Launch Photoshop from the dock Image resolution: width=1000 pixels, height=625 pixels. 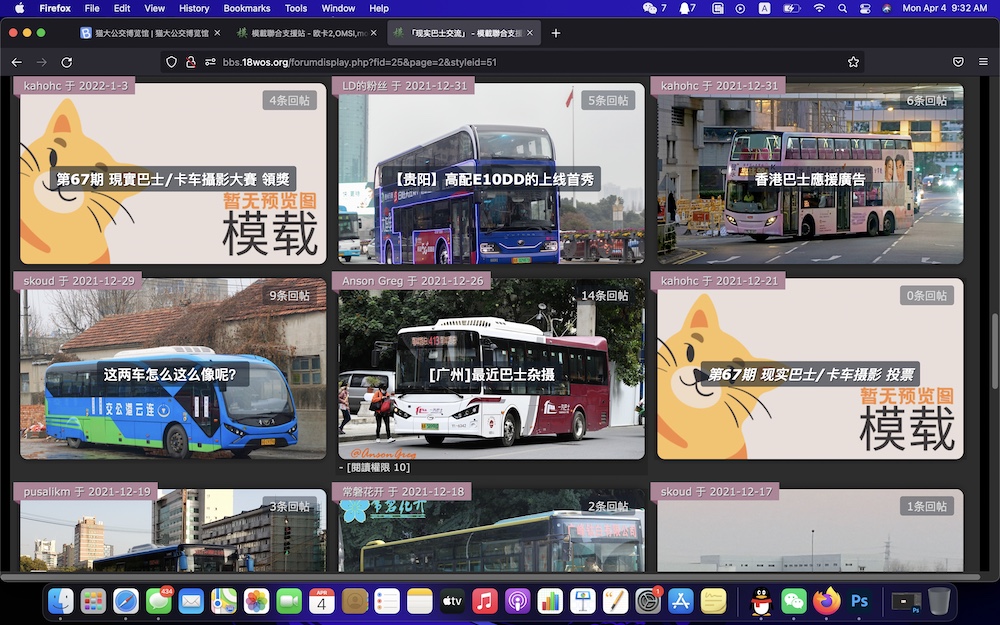point(859,601)
